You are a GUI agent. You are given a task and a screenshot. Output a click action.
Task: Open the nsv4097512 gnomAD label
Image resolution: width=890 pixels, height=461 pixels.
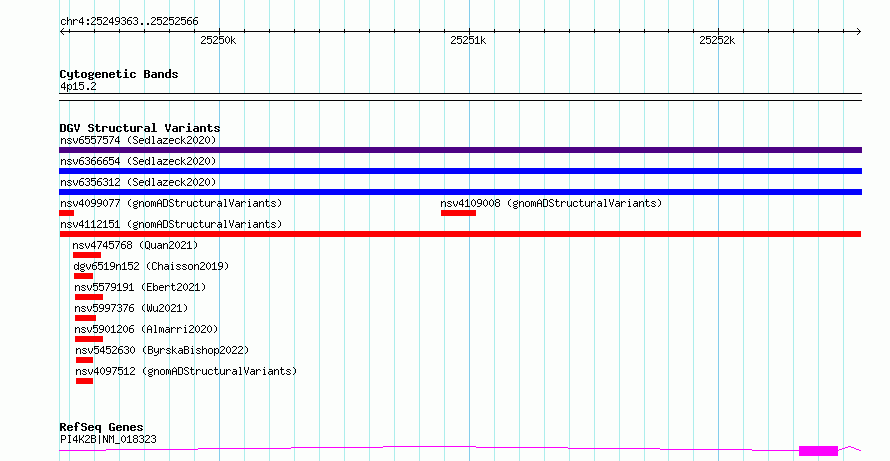(x=186, y=371)
